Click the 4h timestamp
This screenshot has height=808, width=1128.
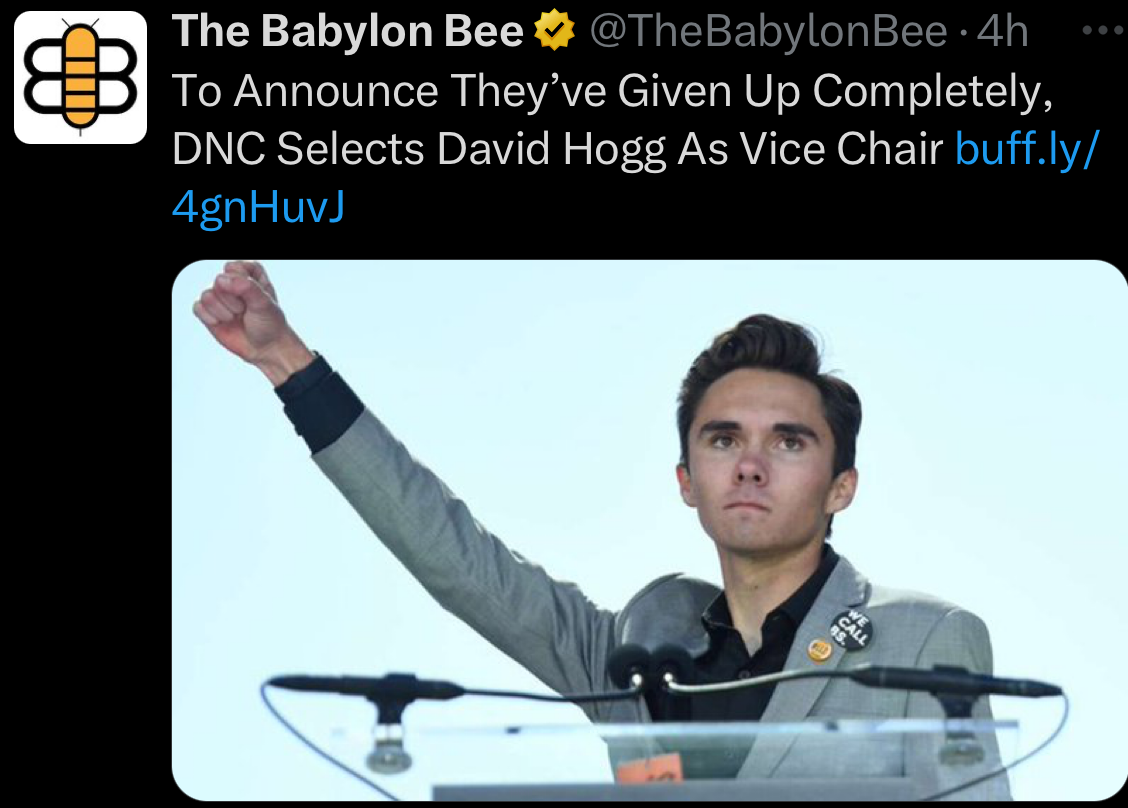[x=1003, y=33]
